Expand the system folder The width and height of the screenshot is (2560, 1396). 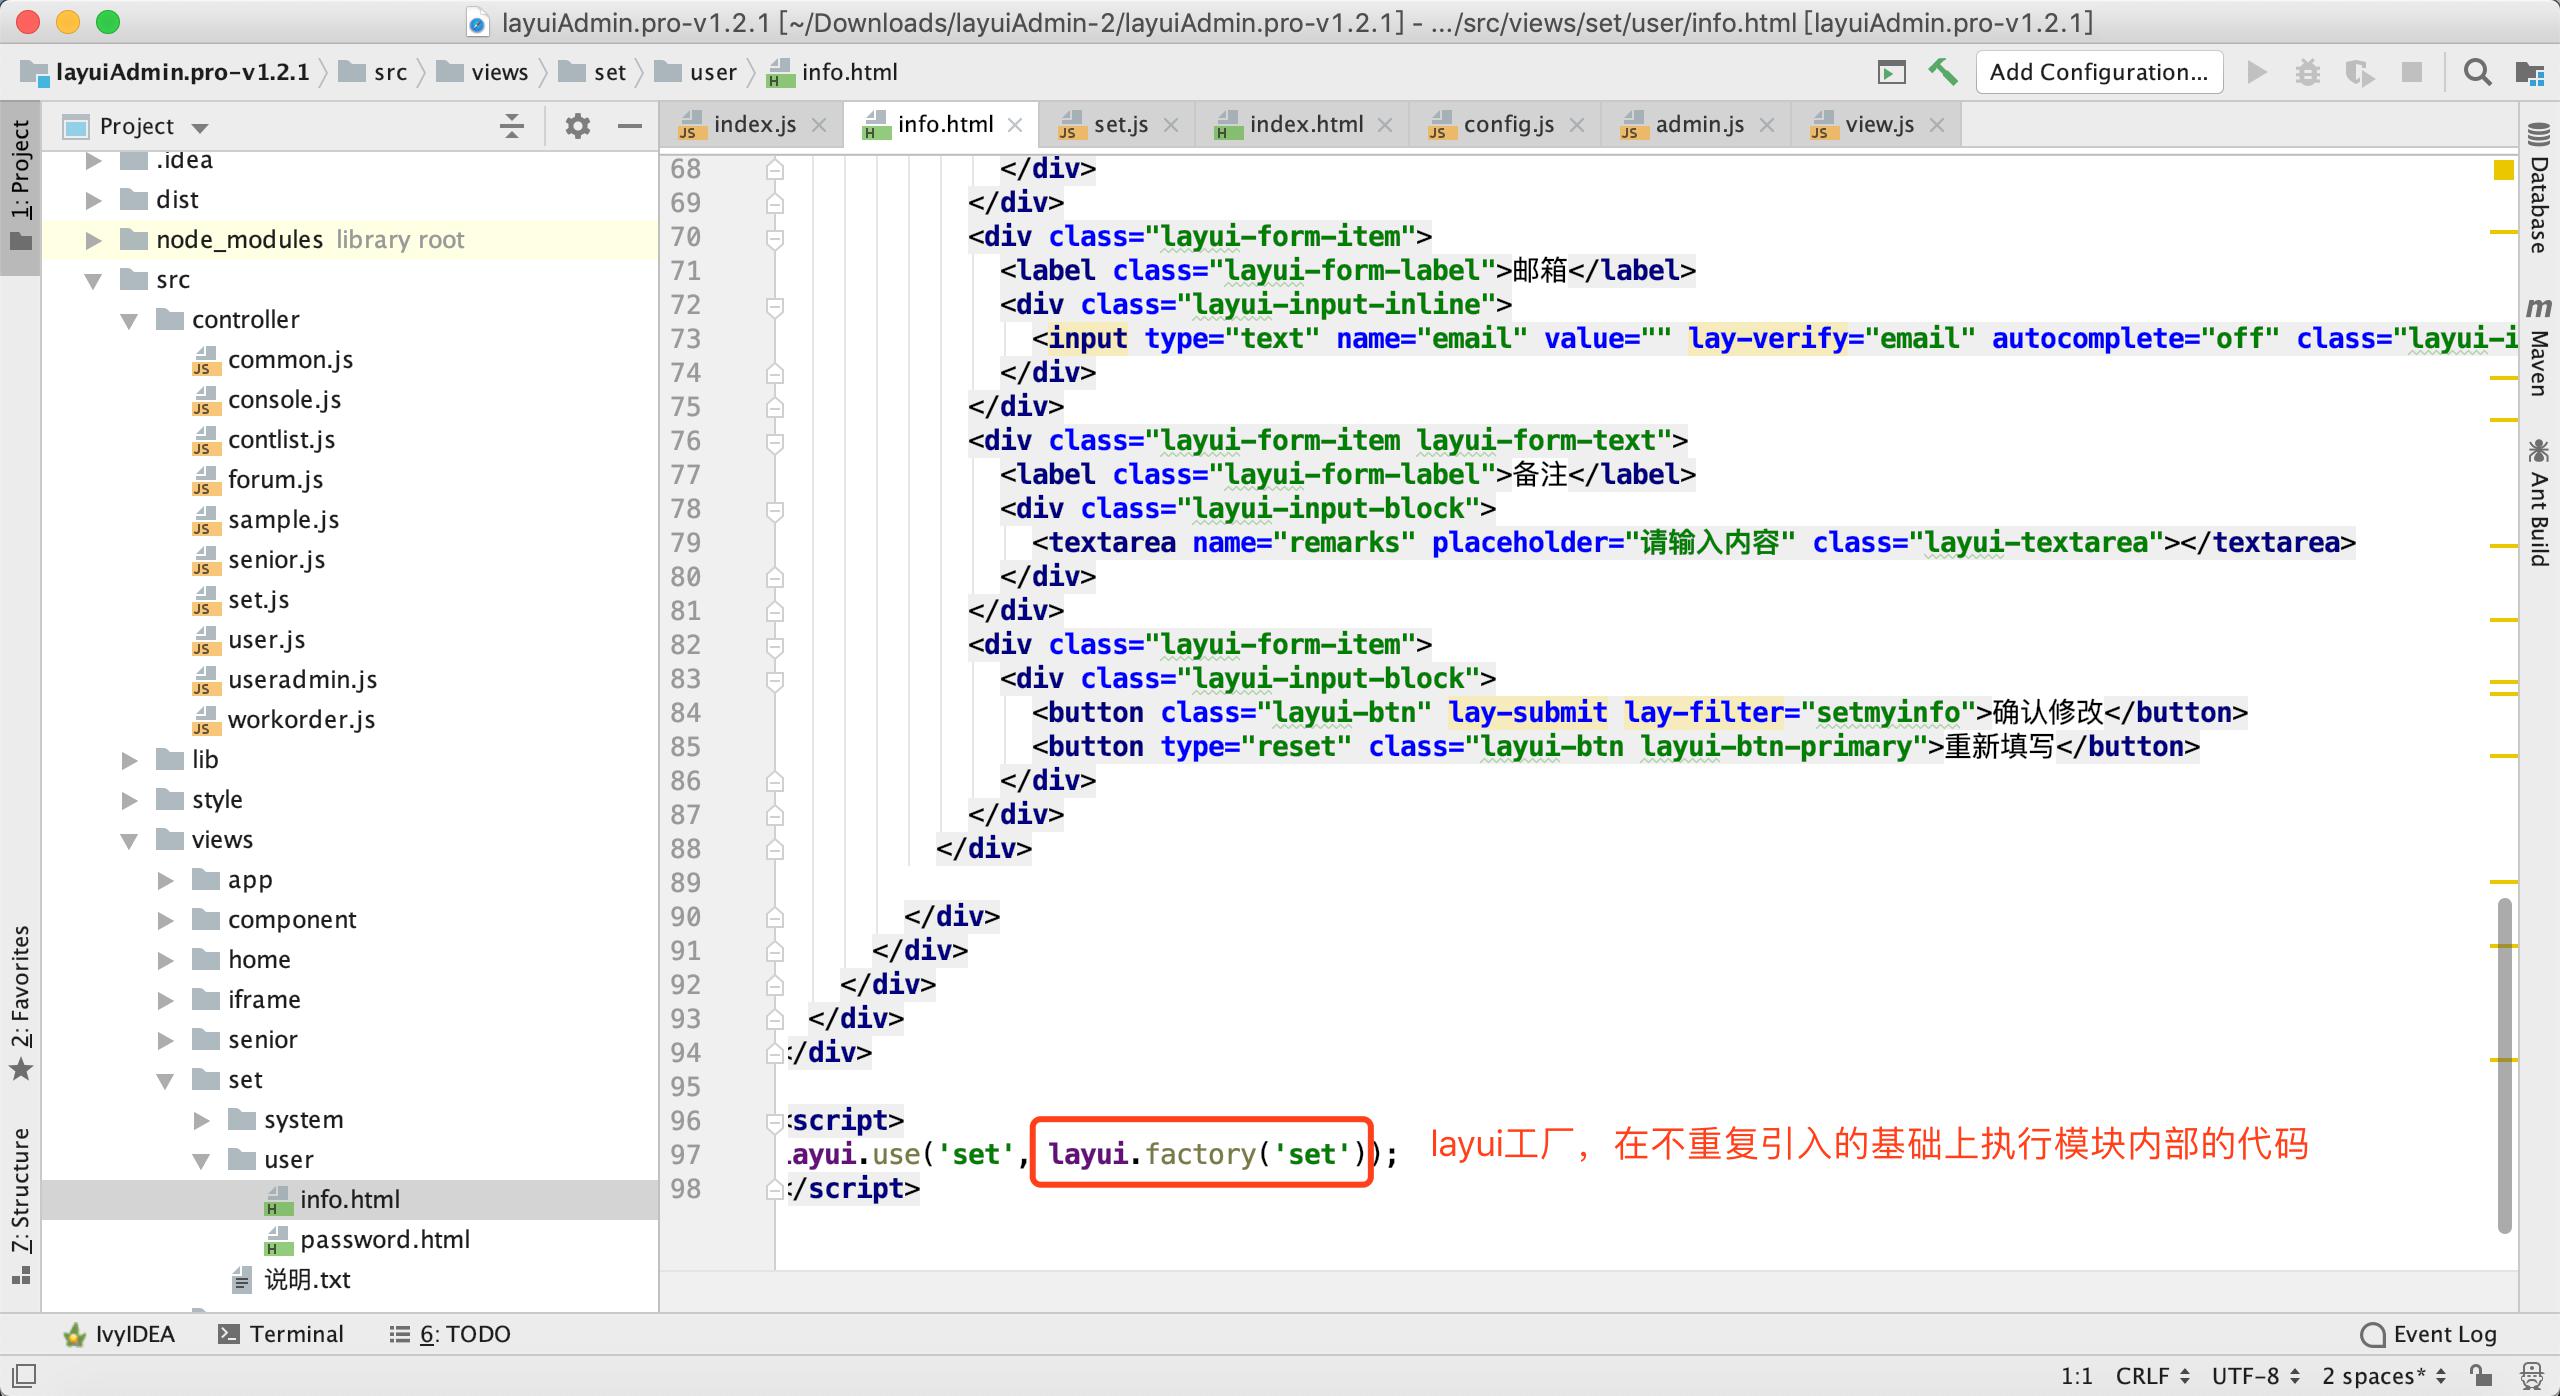(201, 1120)
